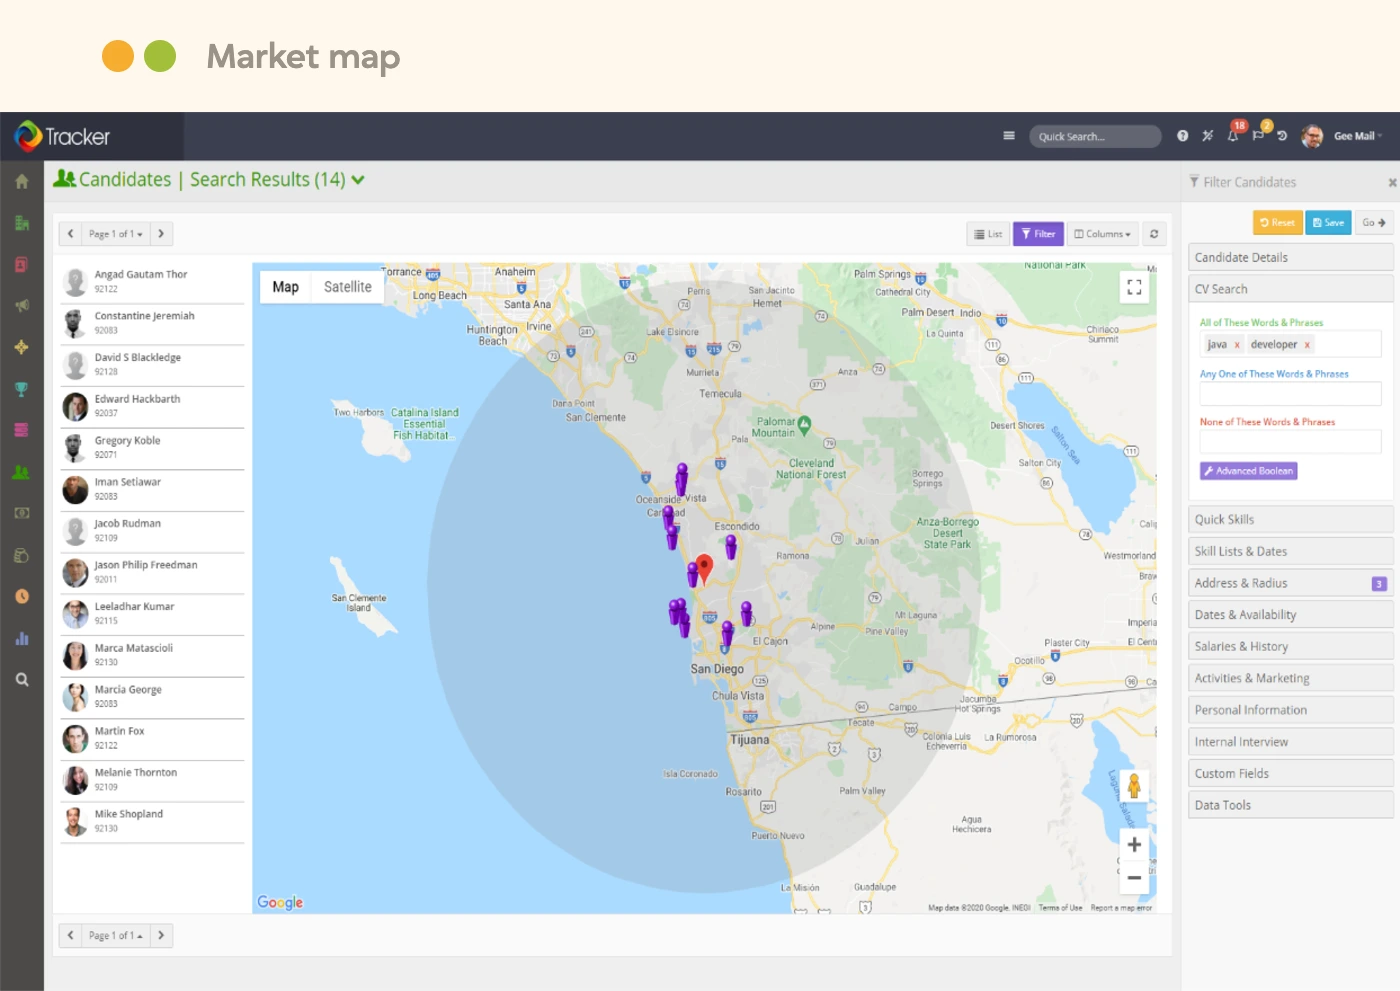
Task: Expand the Salaries & History section
Action: pos(1290,646)
